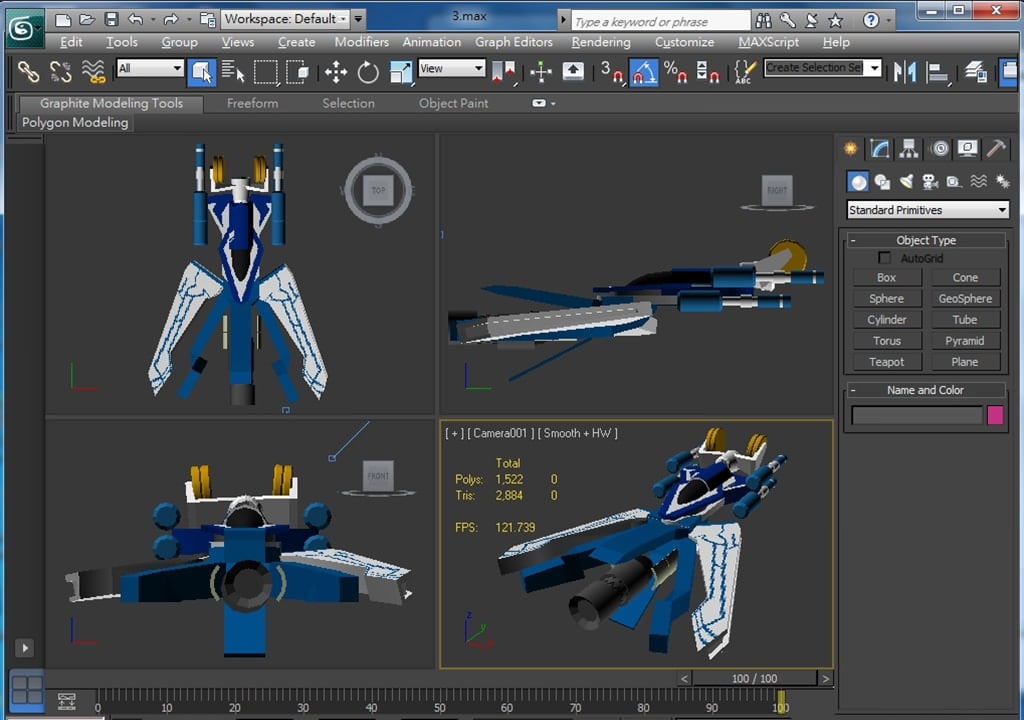Expand the Workspace: Default dropdown

coord(285,18)
